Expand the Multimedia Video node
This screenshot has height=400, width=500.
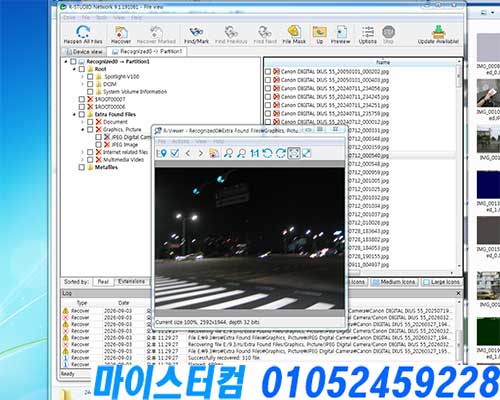82,160
